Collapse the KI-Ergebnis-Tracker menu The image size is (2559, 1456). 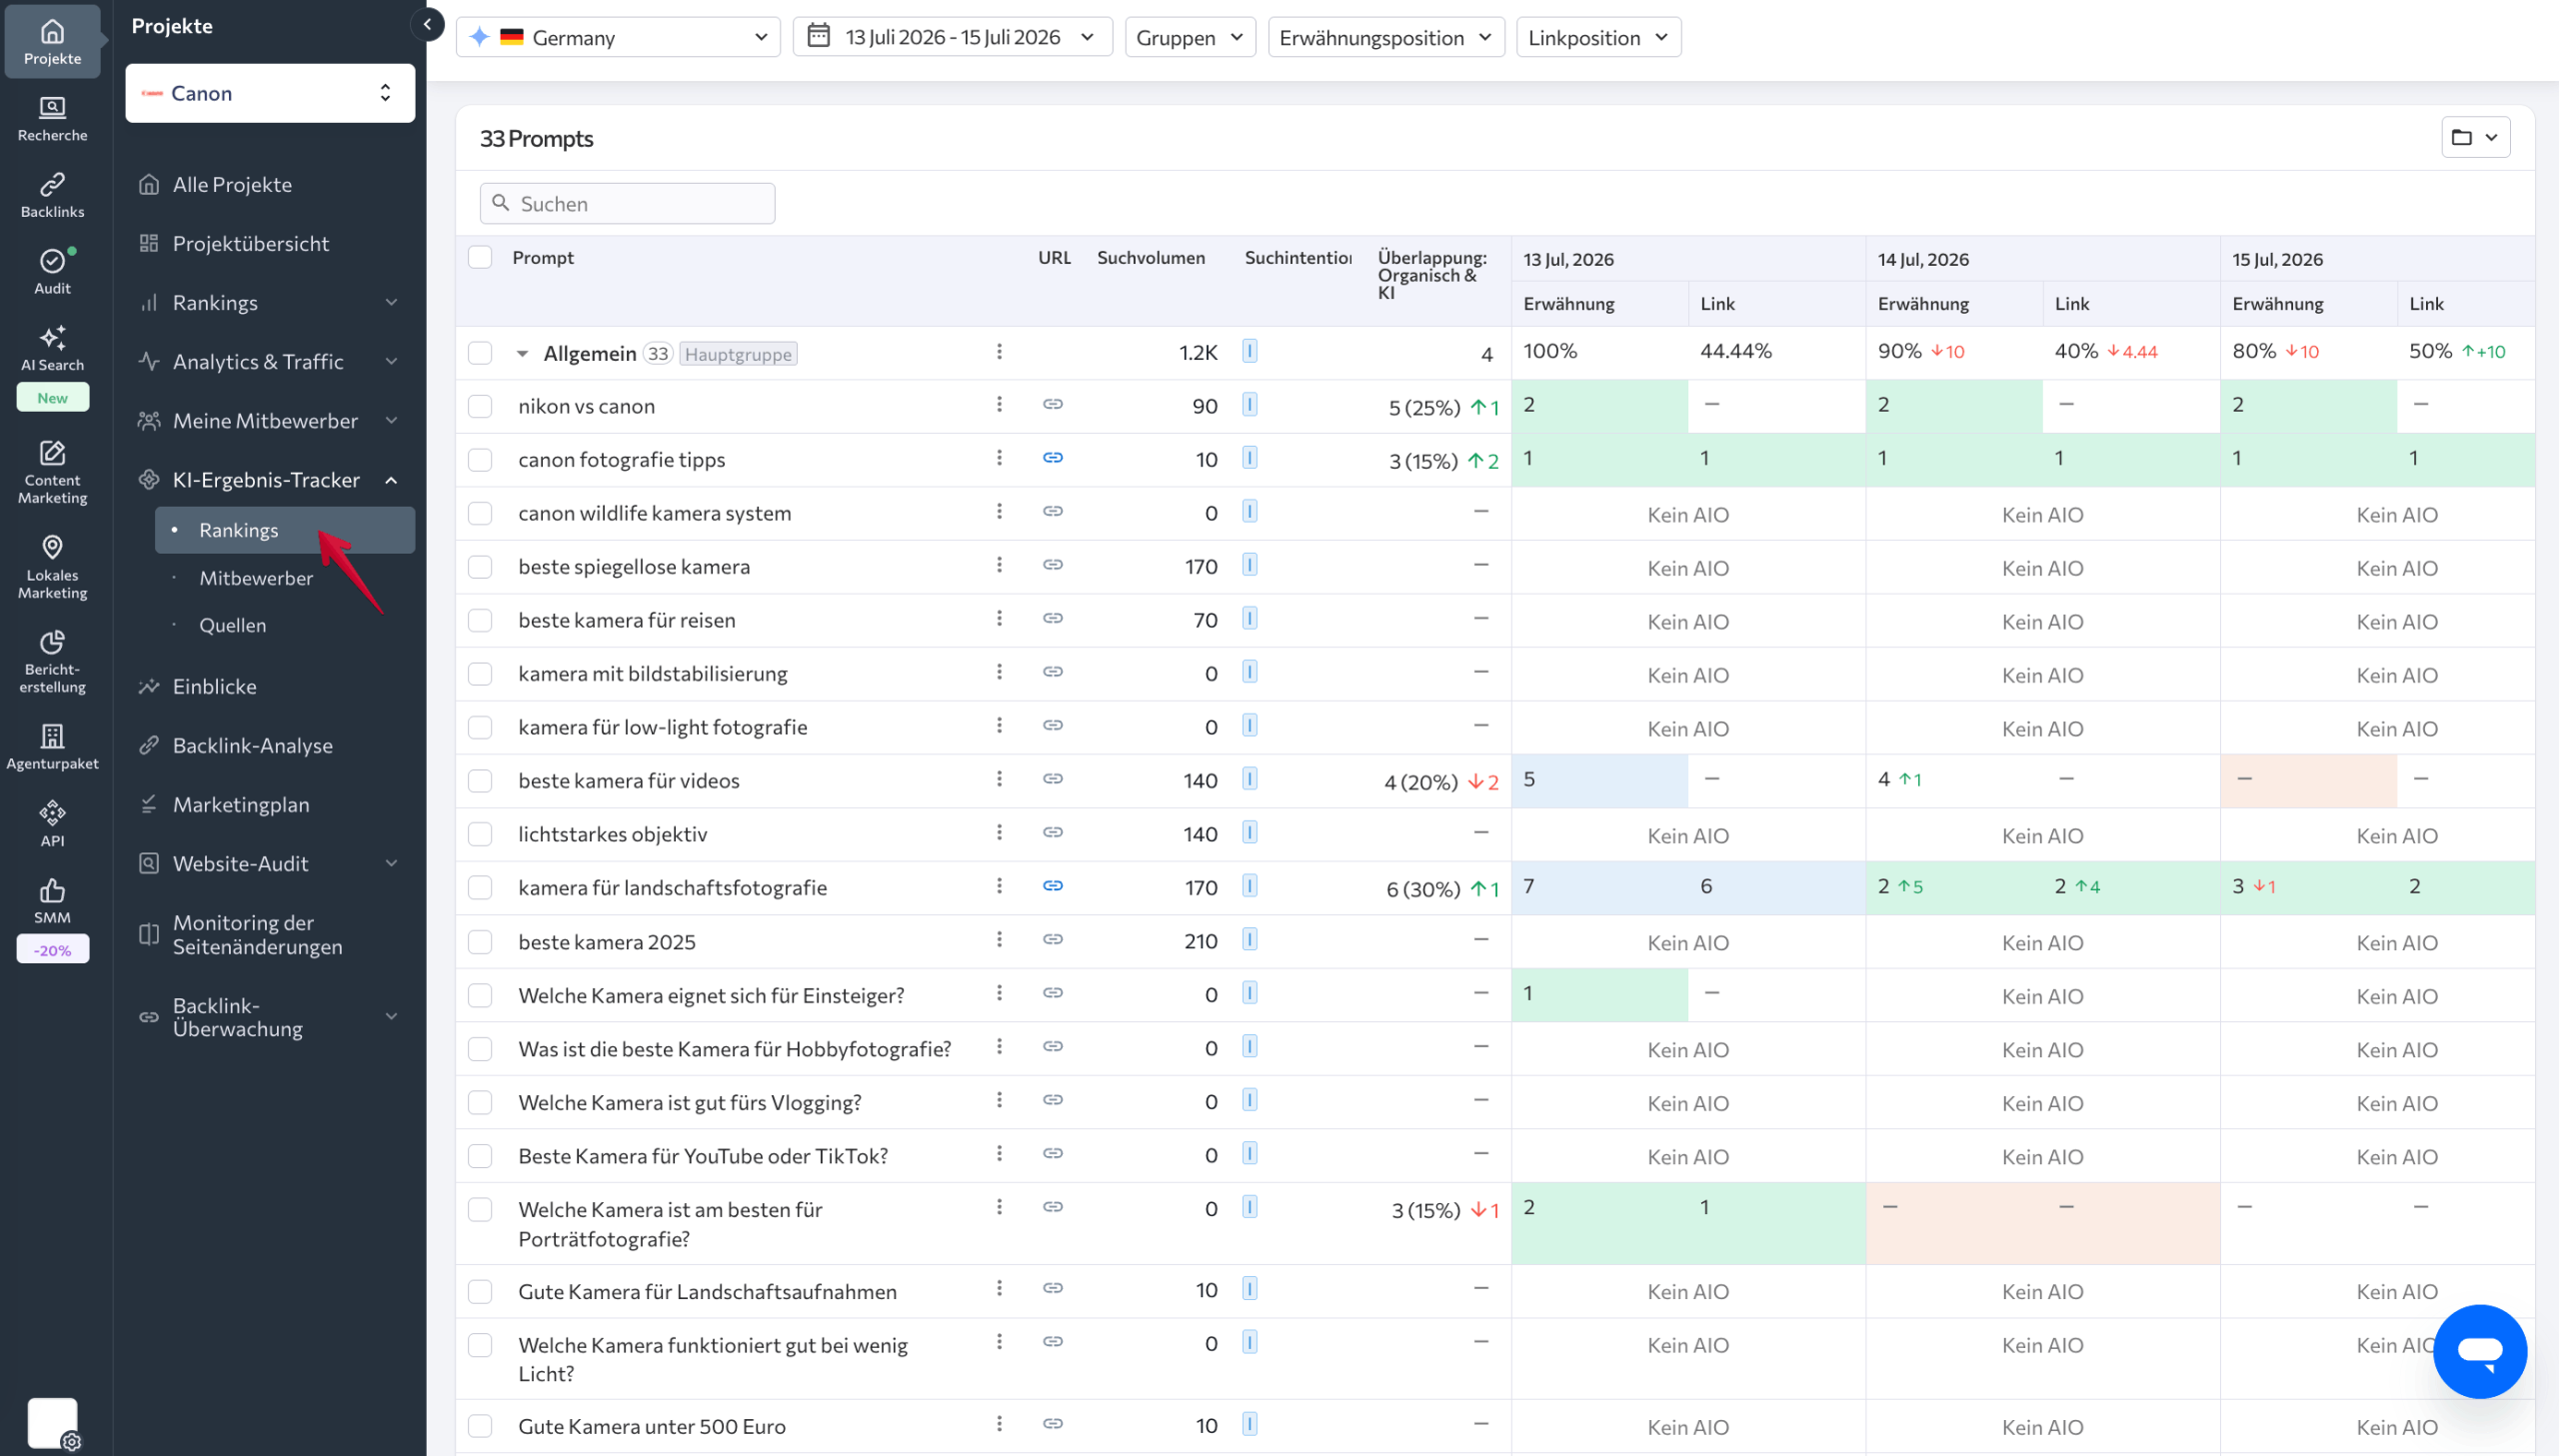[x=391, y=480]
